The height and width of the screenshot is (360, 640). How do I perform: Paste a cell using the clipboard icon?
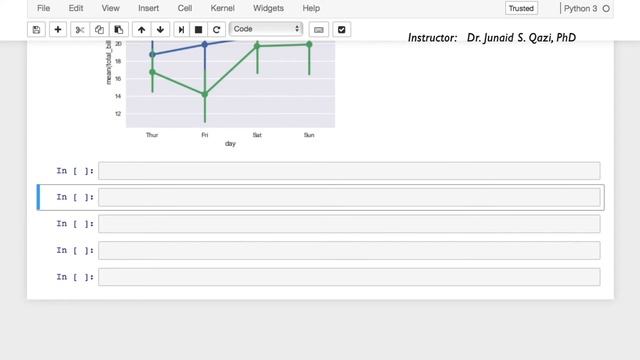coord(119,29)
